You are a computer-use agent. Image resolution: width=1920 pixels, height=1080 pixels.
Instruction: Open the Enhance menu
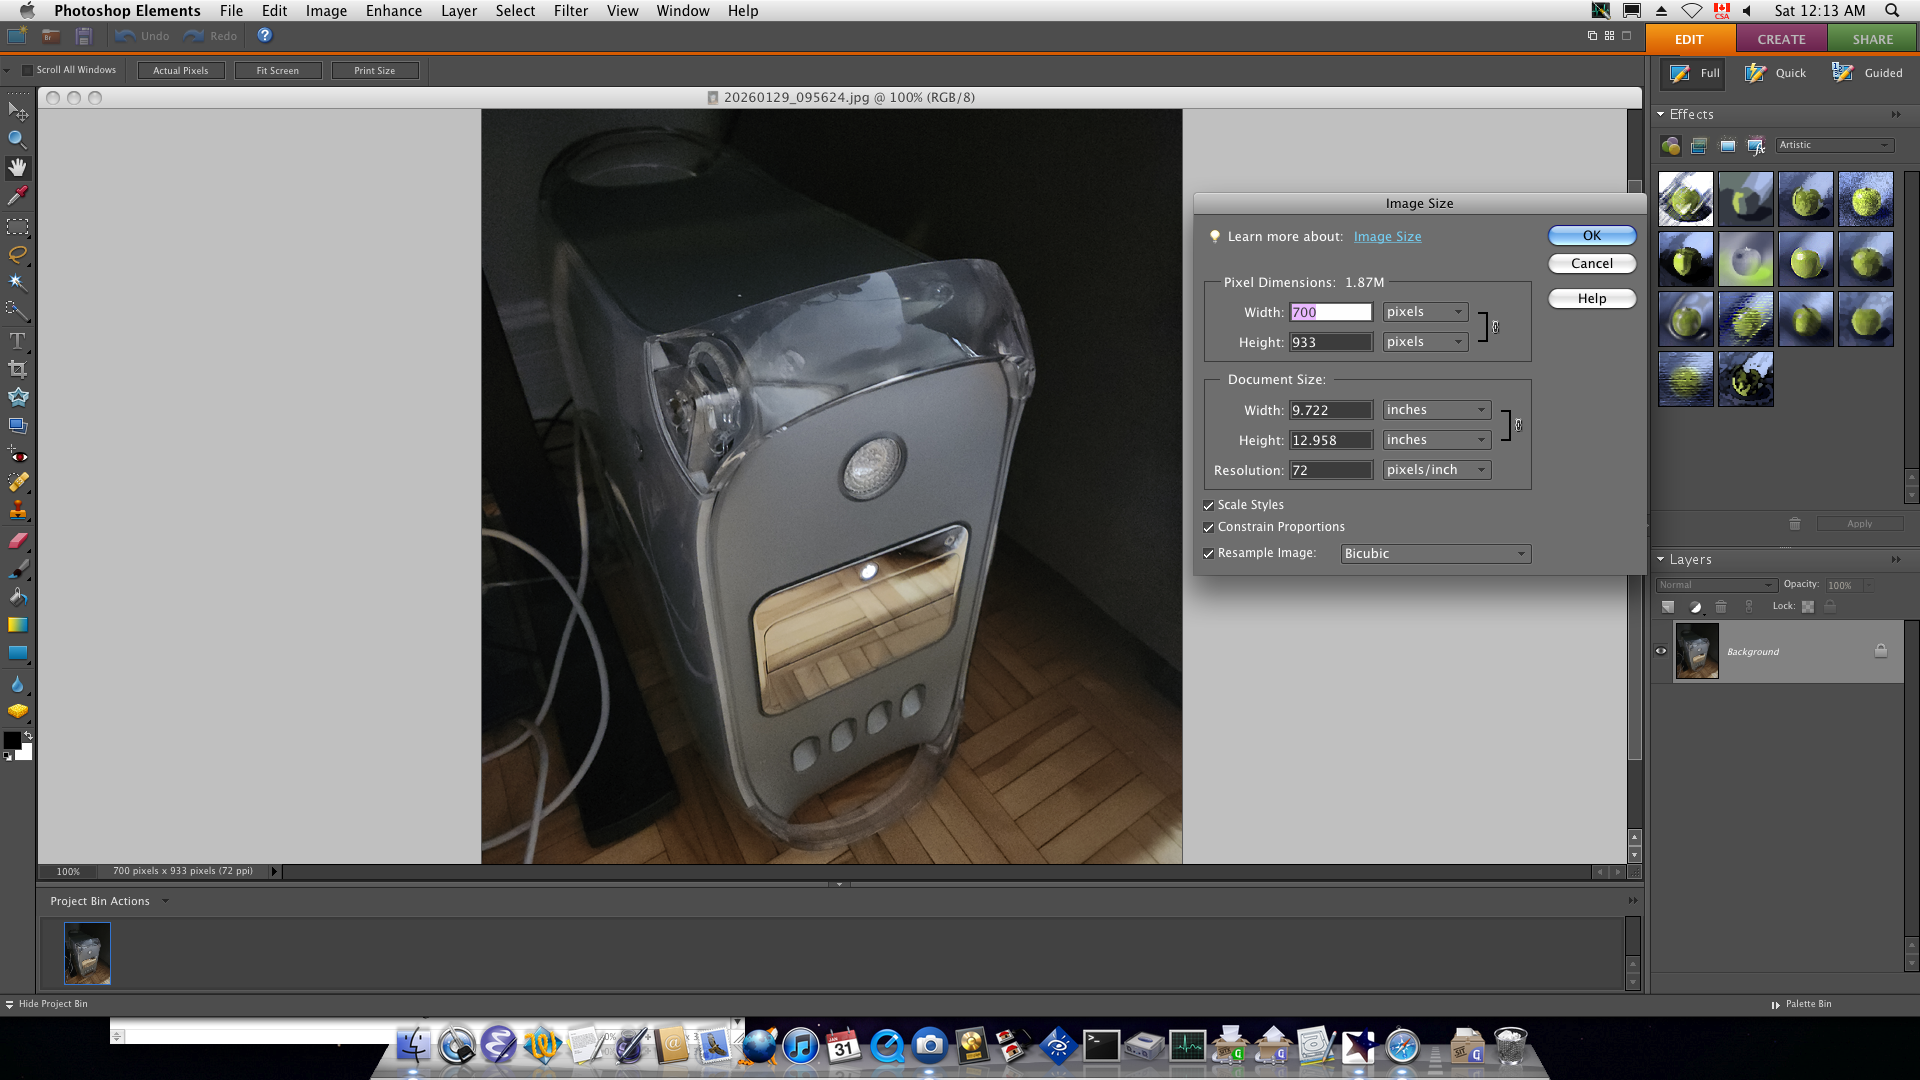(x=393, y=11)
